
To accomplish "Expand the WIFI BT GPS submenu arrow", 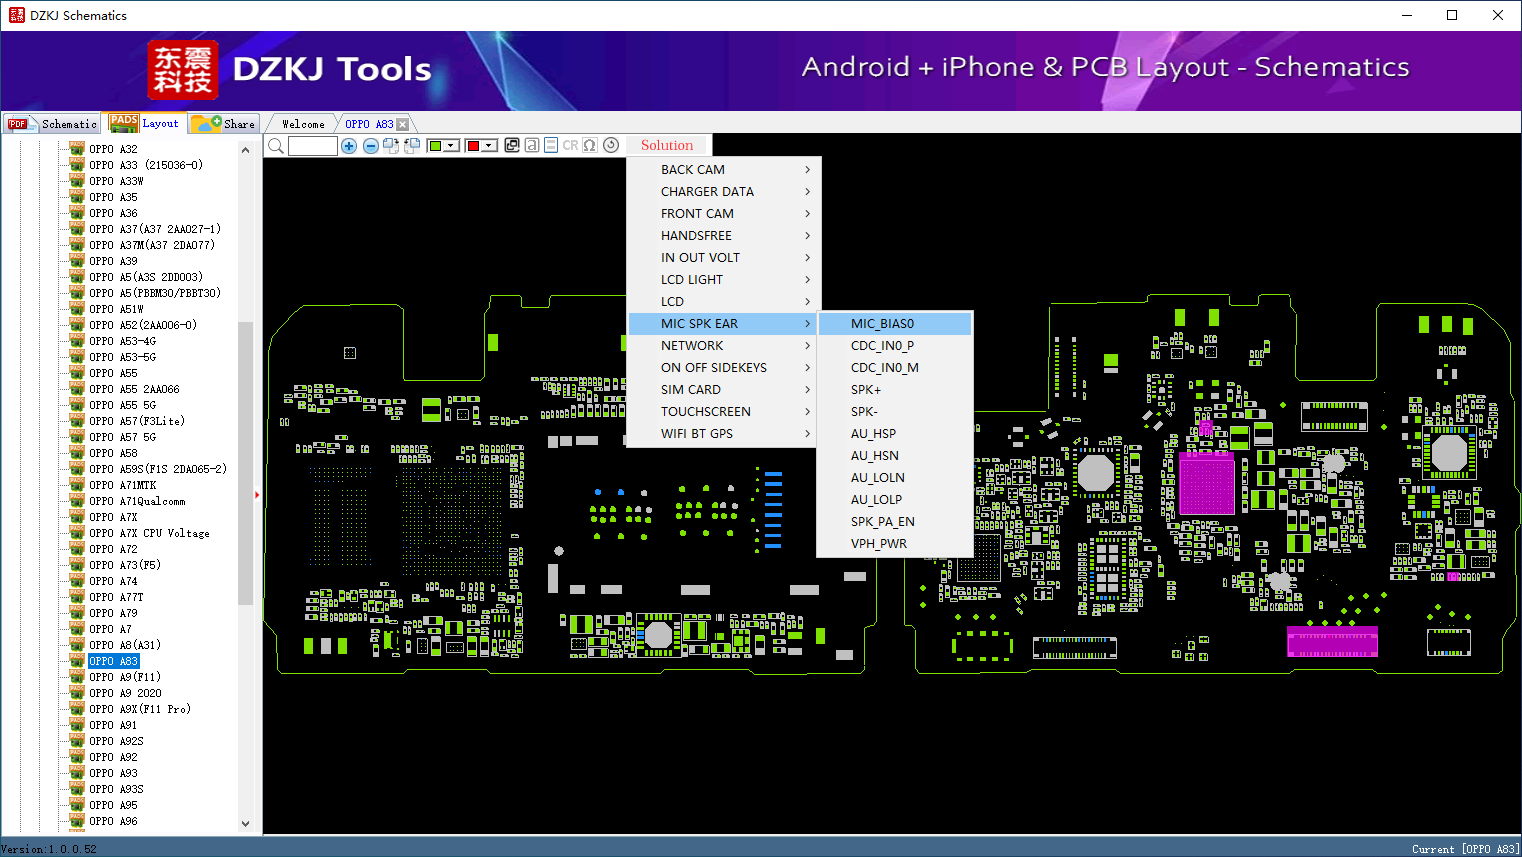I will [x=808, y=434].
